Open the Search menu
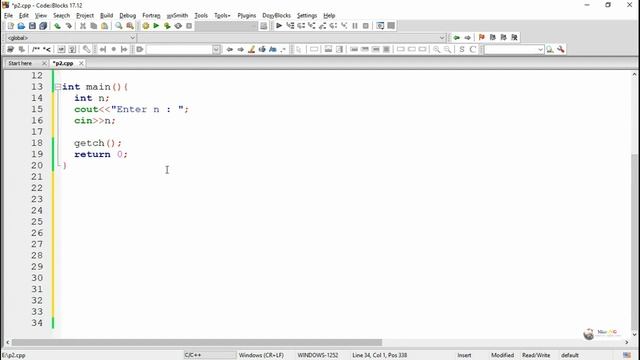The width and height of the screenshot is (640, 360). coord(61,16)
